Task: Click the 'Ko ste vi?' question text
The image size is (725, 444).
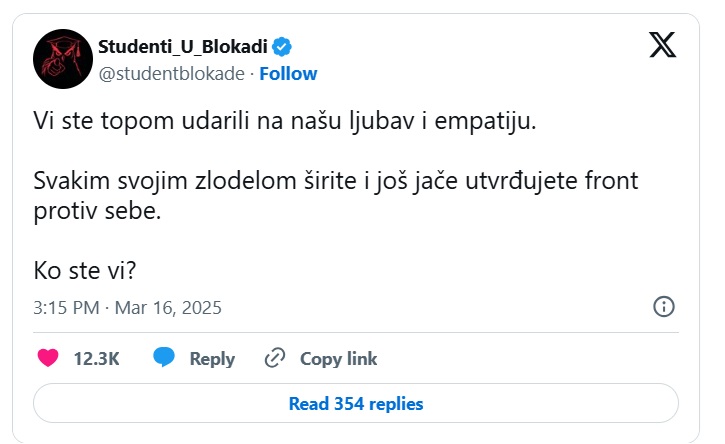Action: 85,271
